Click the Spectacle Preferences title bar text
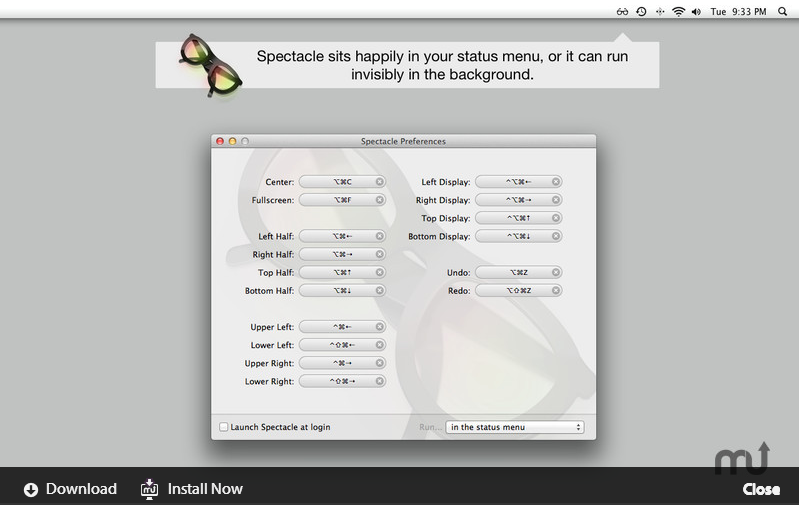 (403, 141)
